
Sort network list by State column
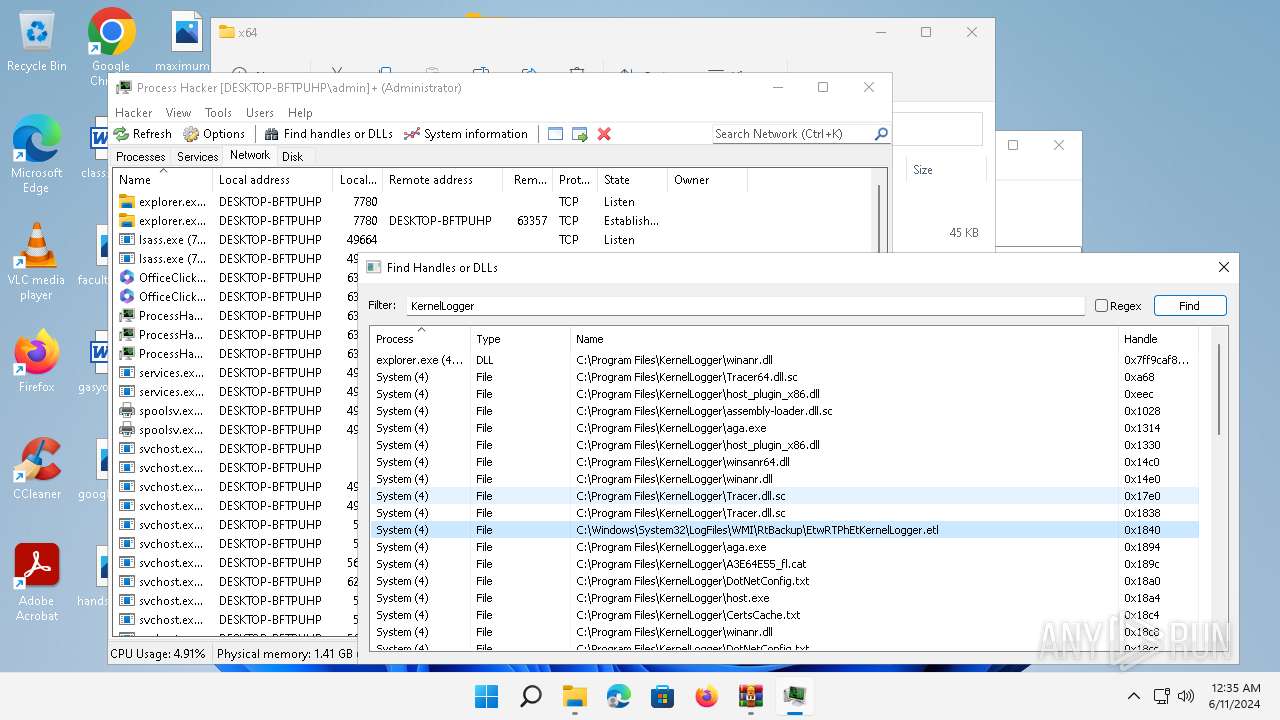click(x=632, y=180)
